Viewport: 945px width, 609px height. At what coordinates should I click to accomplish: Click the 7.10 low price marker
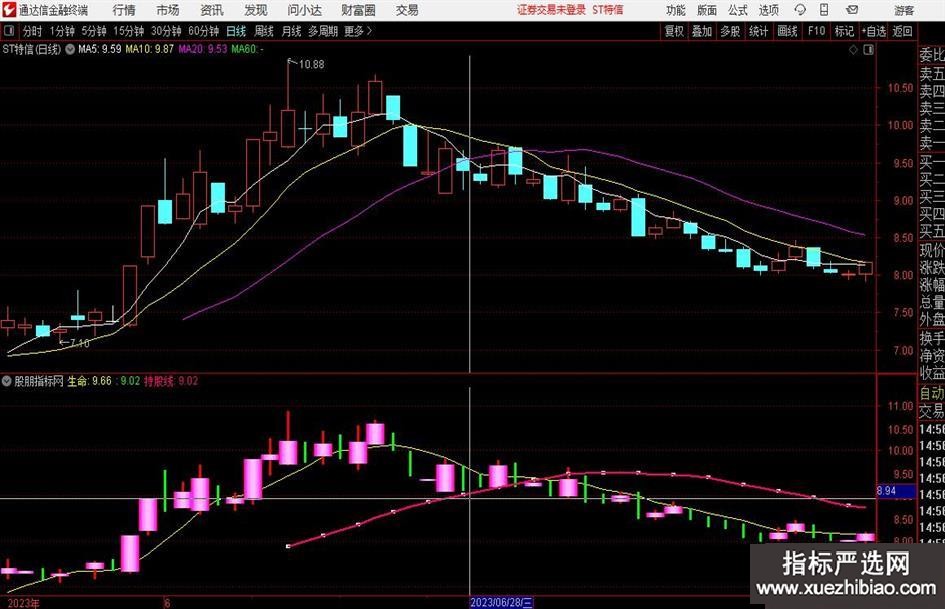coord(80,344)
